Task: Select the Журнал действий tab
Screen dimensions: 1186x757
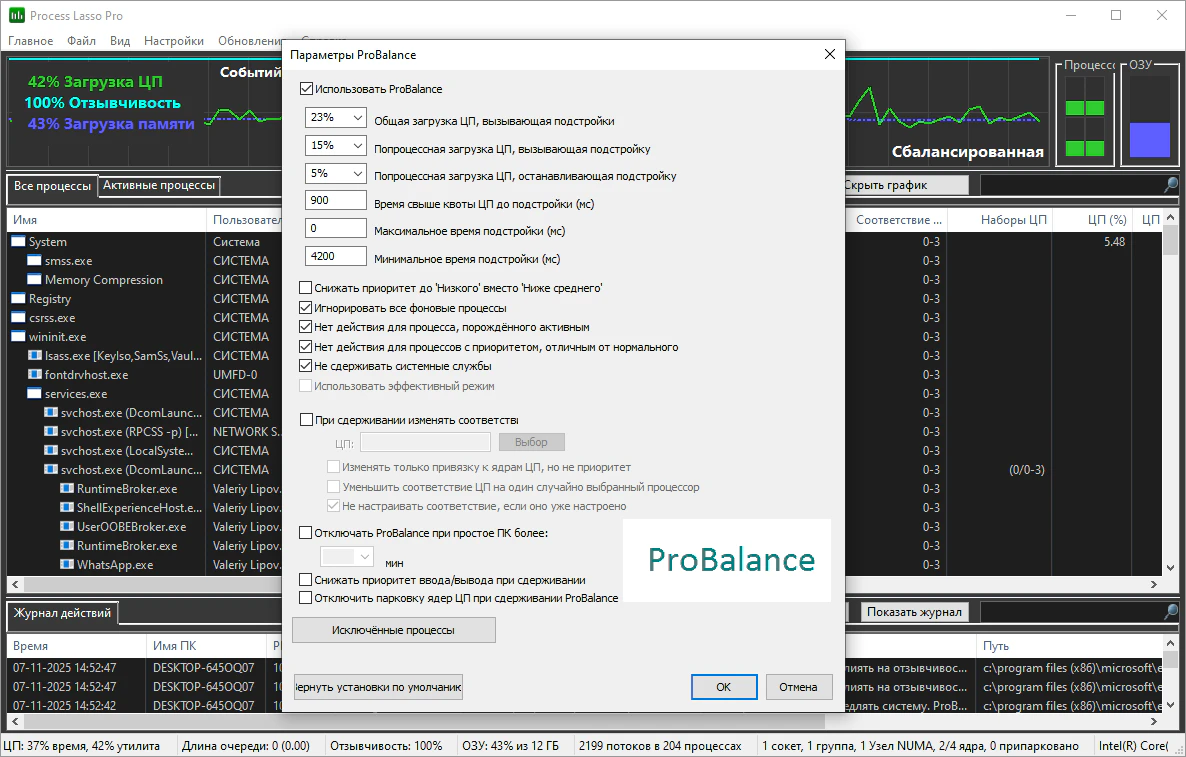Action: pos(62,613)
